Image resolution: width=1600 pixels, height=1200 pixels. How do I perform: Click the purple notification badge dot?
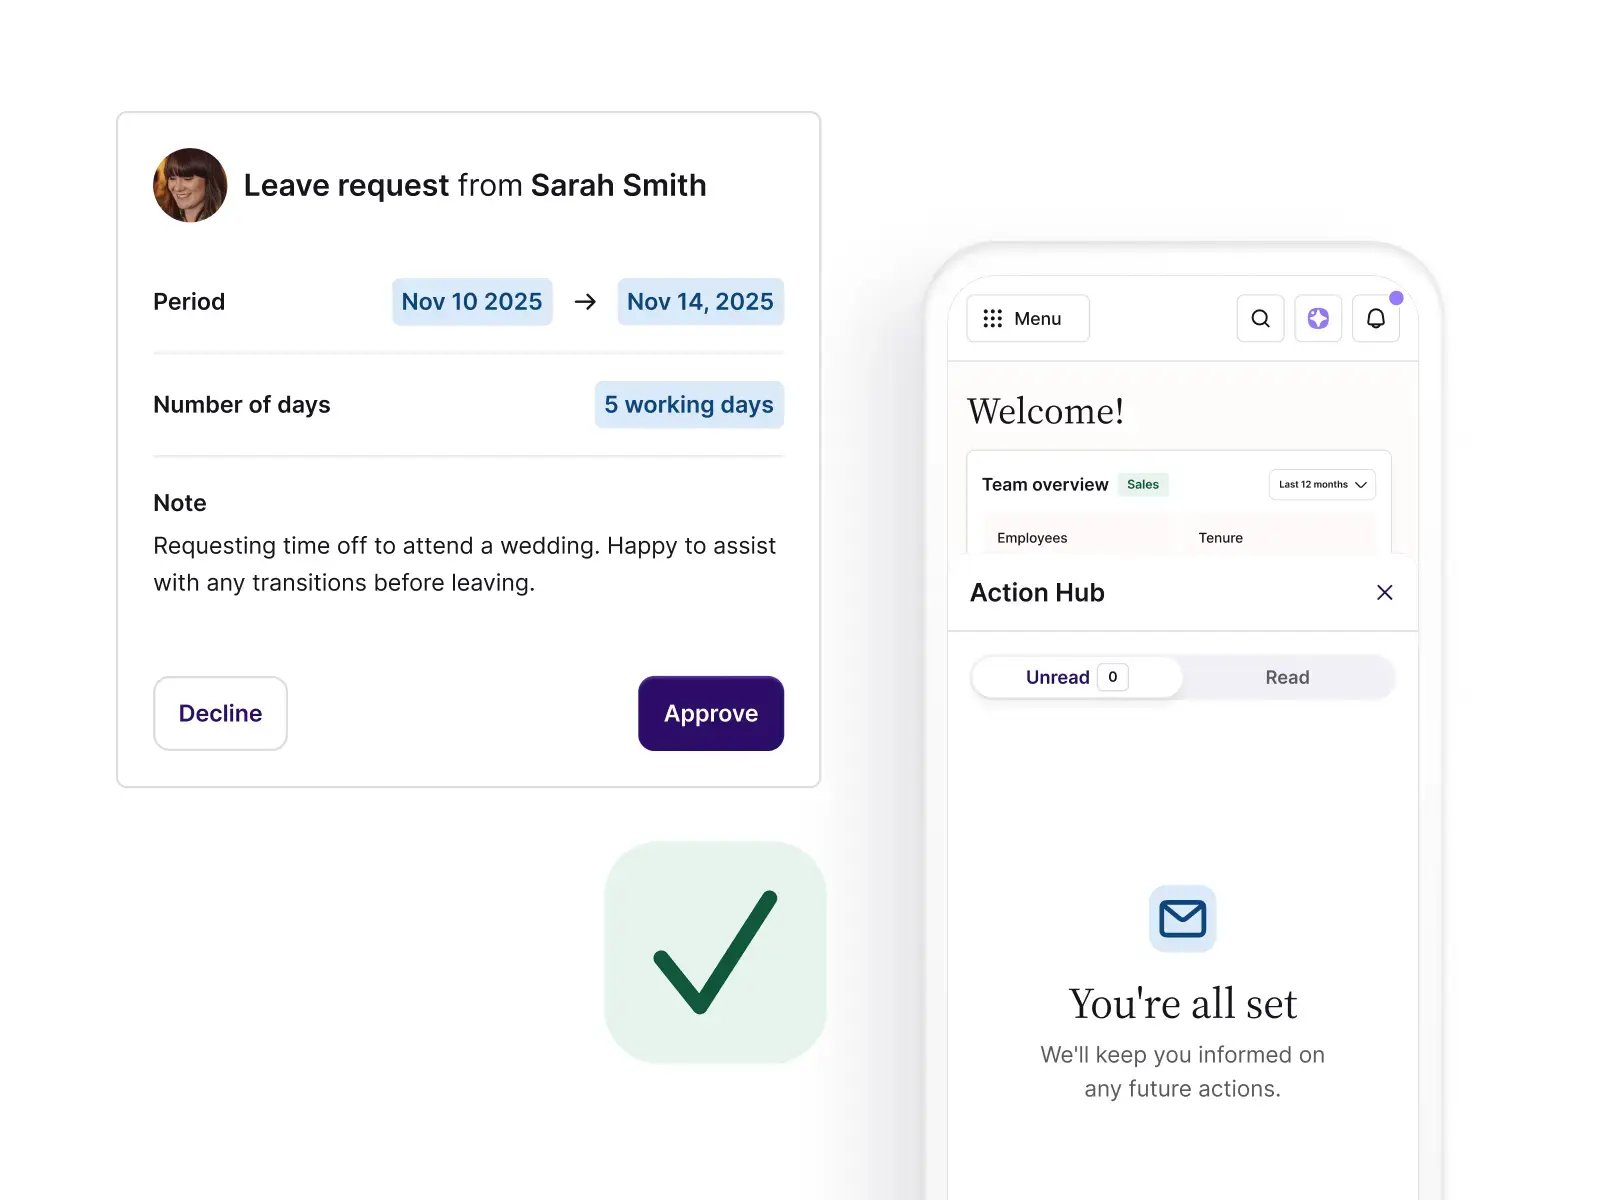click(x=1397, y=296)
